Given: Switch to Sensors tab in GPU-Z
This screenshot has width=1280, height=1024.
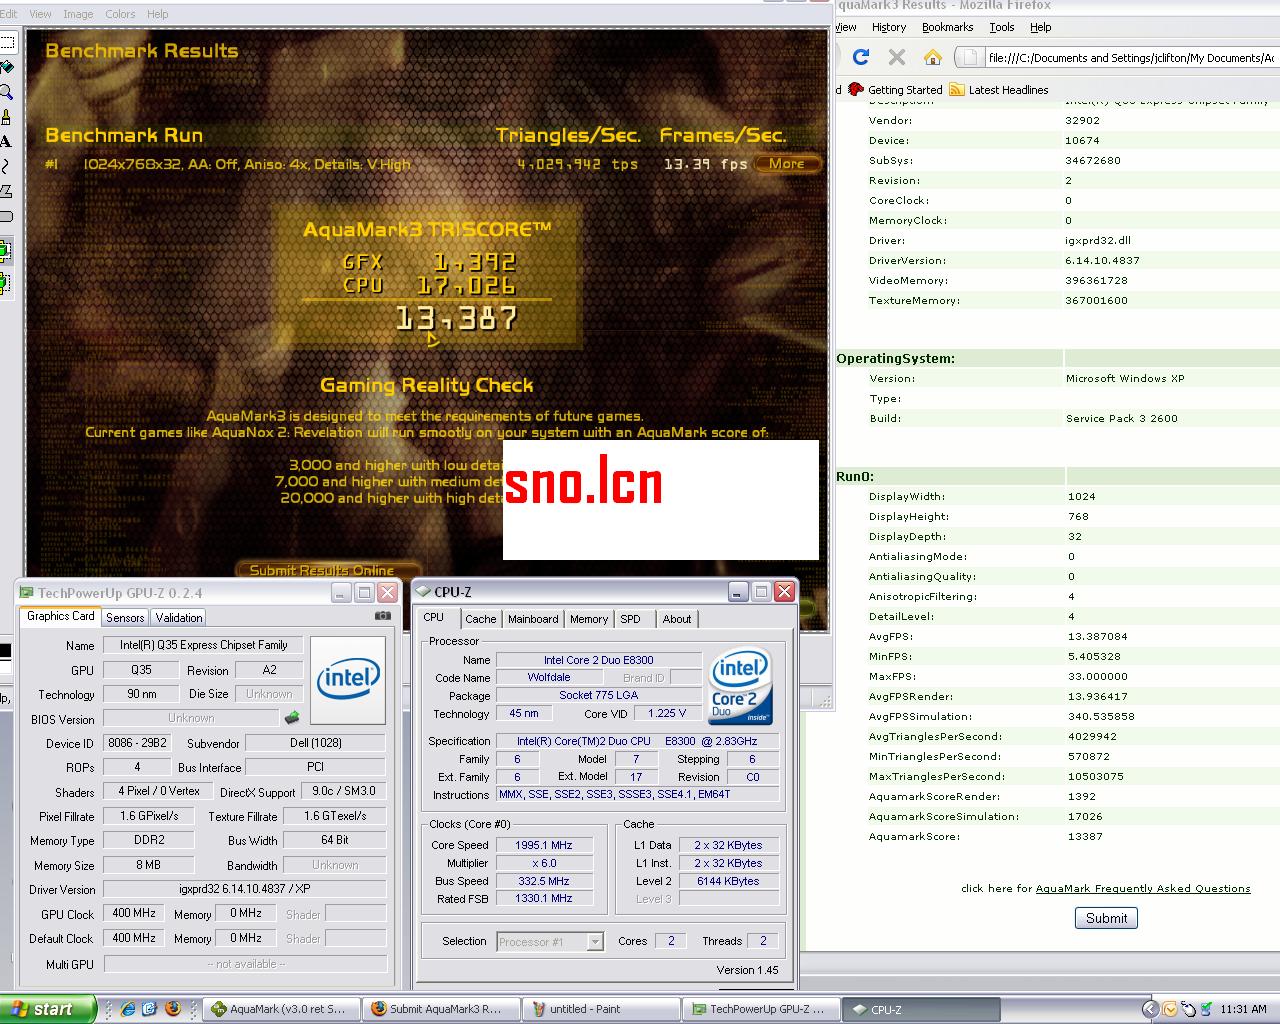Looking at the screenshot, I should coord(125,618).
